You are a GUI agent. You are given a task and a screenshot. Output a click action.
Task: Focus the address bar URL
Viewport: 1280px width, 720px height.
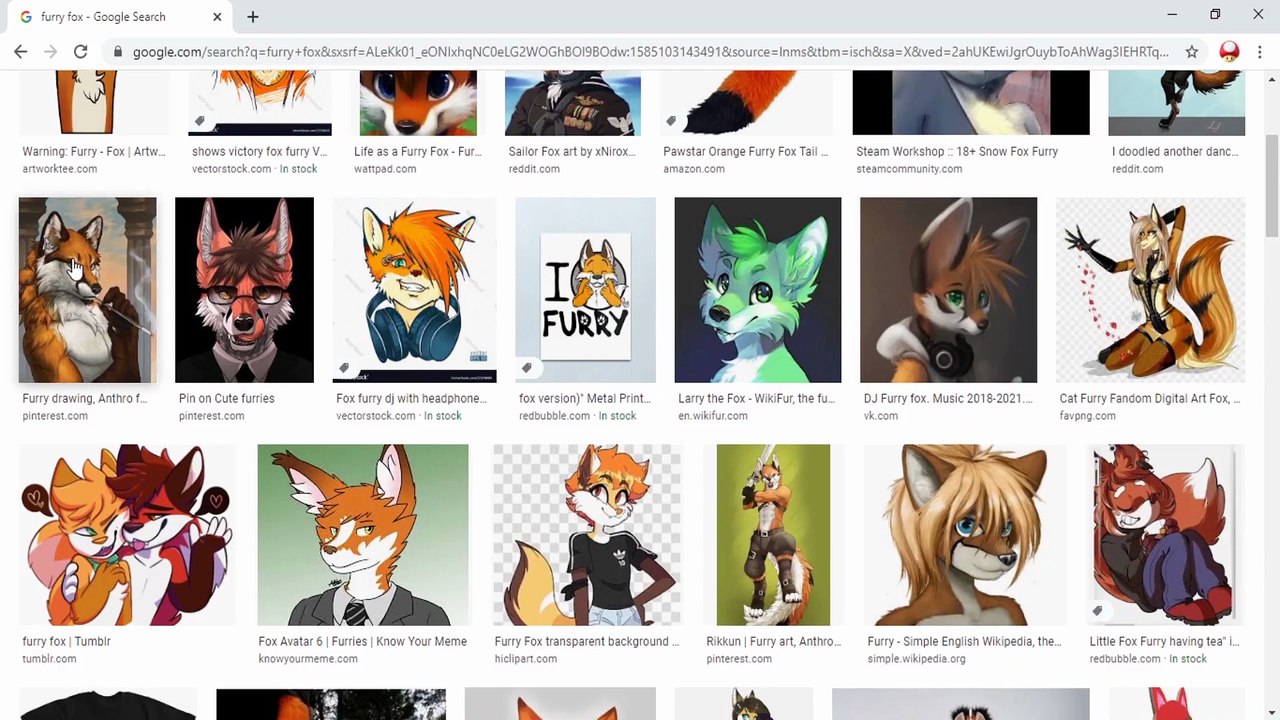[650, 52]
